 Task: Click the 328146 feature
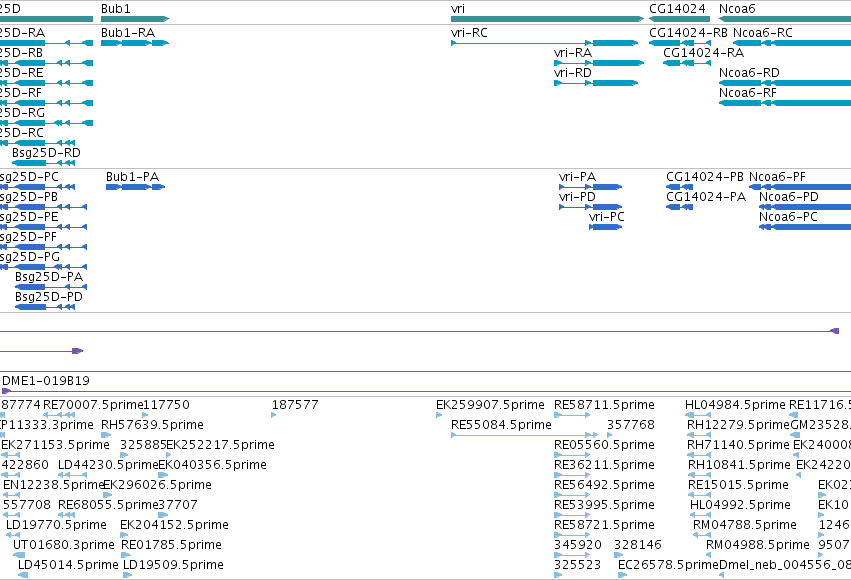pos(619,555)
